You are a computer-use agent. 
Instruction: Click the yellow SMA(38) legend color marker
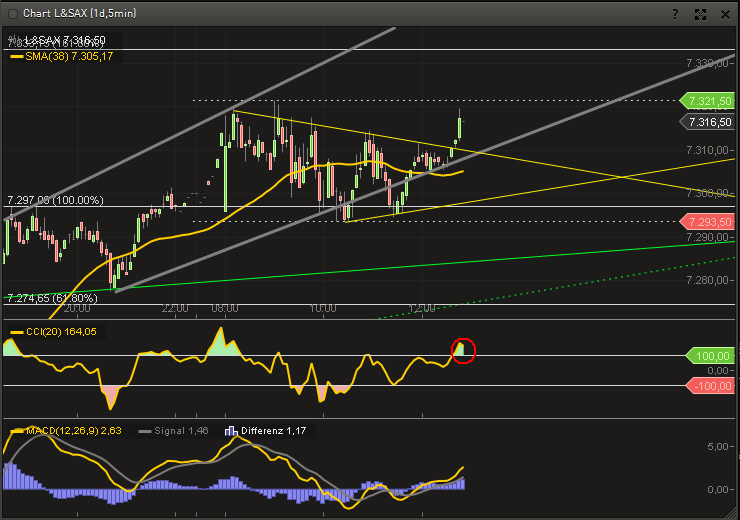pos(17,57)
